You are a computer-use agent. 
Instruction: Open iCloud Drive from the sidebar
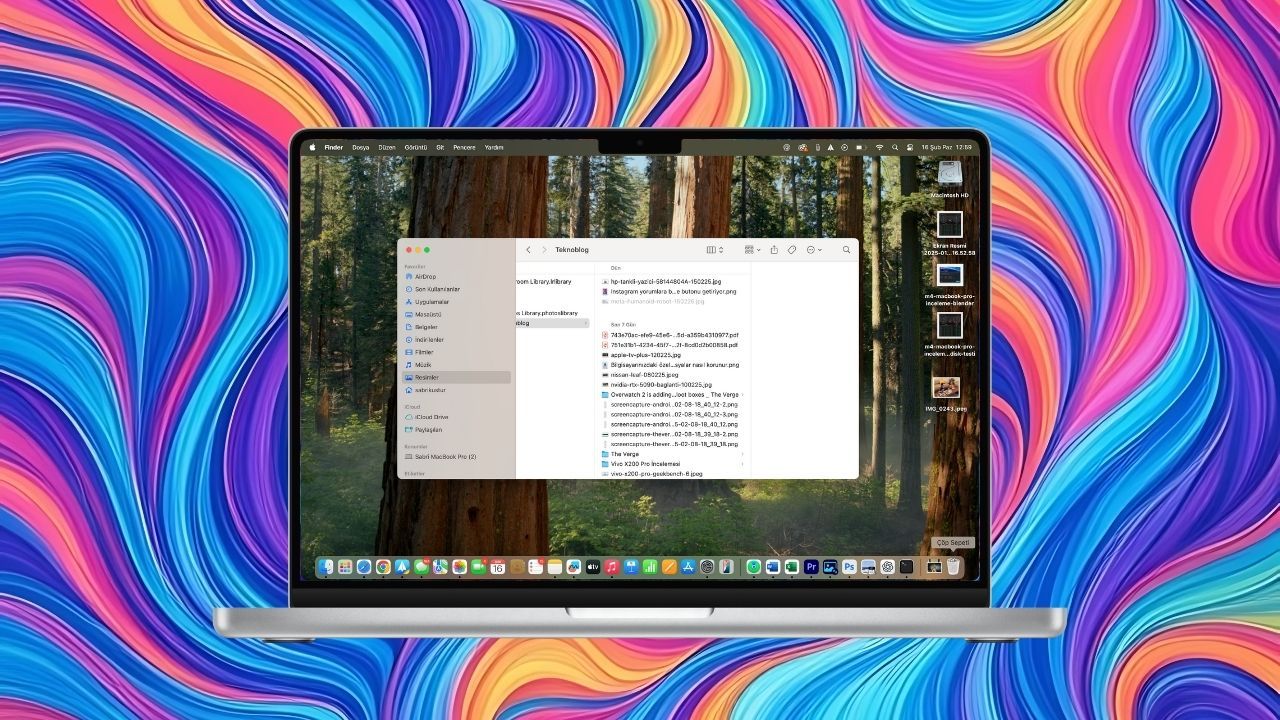pyautogui.click(x=431, y=417)
